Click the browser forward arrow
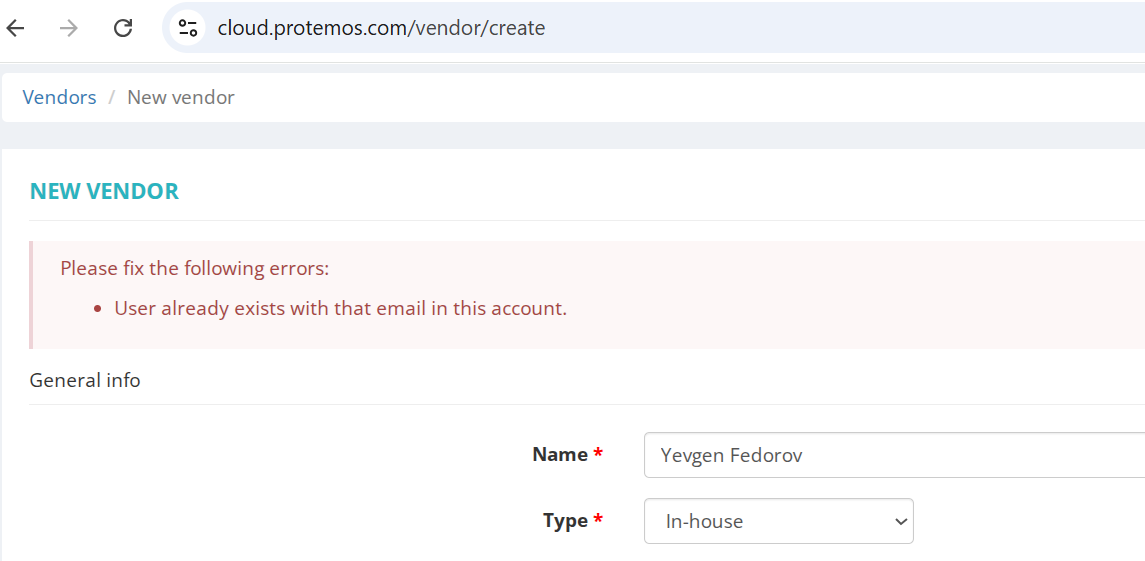Screen dimensions: 1145x561 tap(69, 28)
